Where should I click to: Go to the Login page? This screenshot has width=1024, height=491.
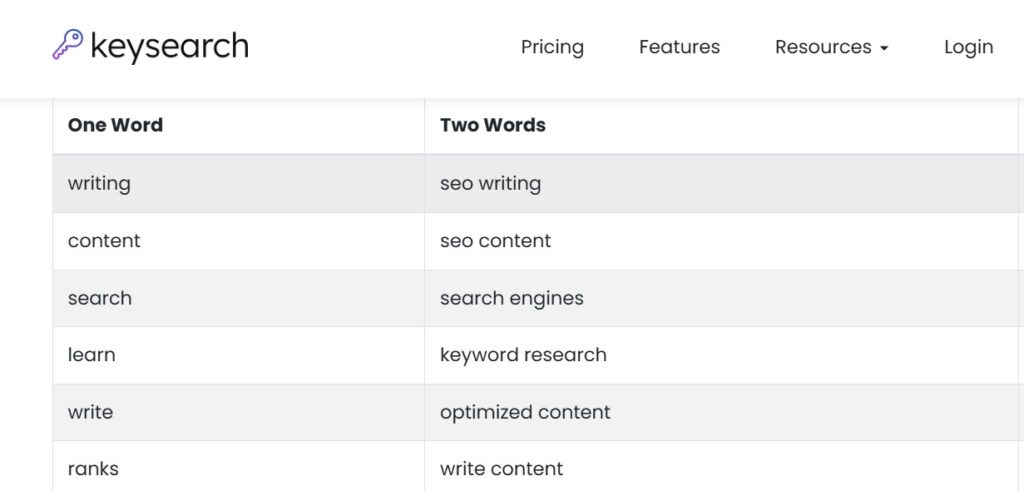[968, 48]
